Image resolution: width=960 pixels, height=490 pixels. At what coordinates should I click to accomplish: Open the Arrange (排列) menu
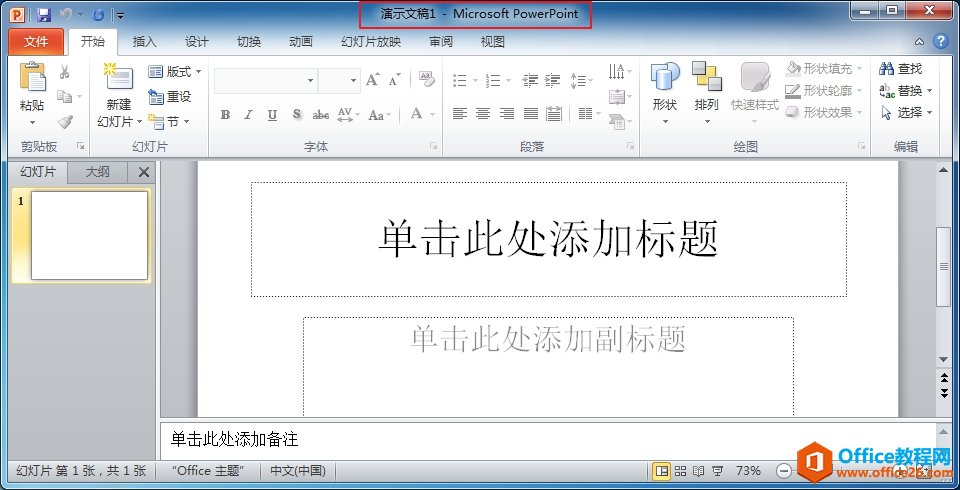point(707,93)
